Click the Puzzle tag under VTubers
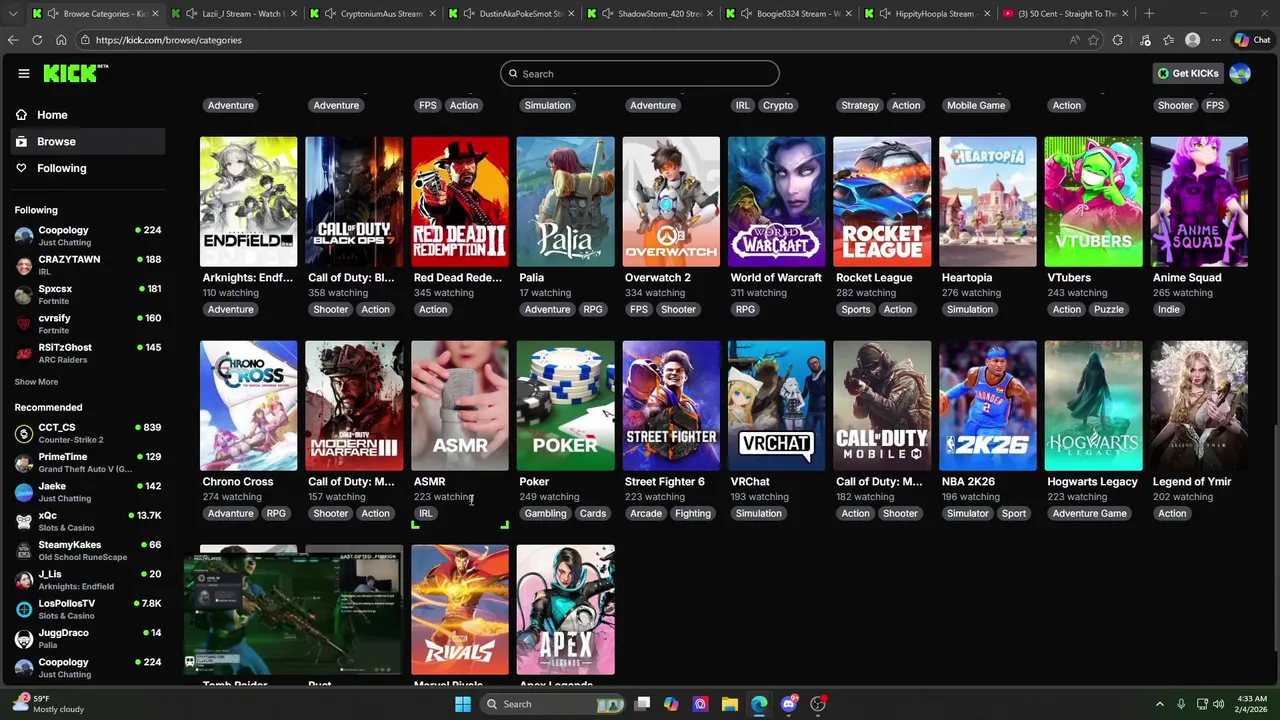This screenshot has height=720, width=1280. pyautogui.click(x=1109, y=309)
